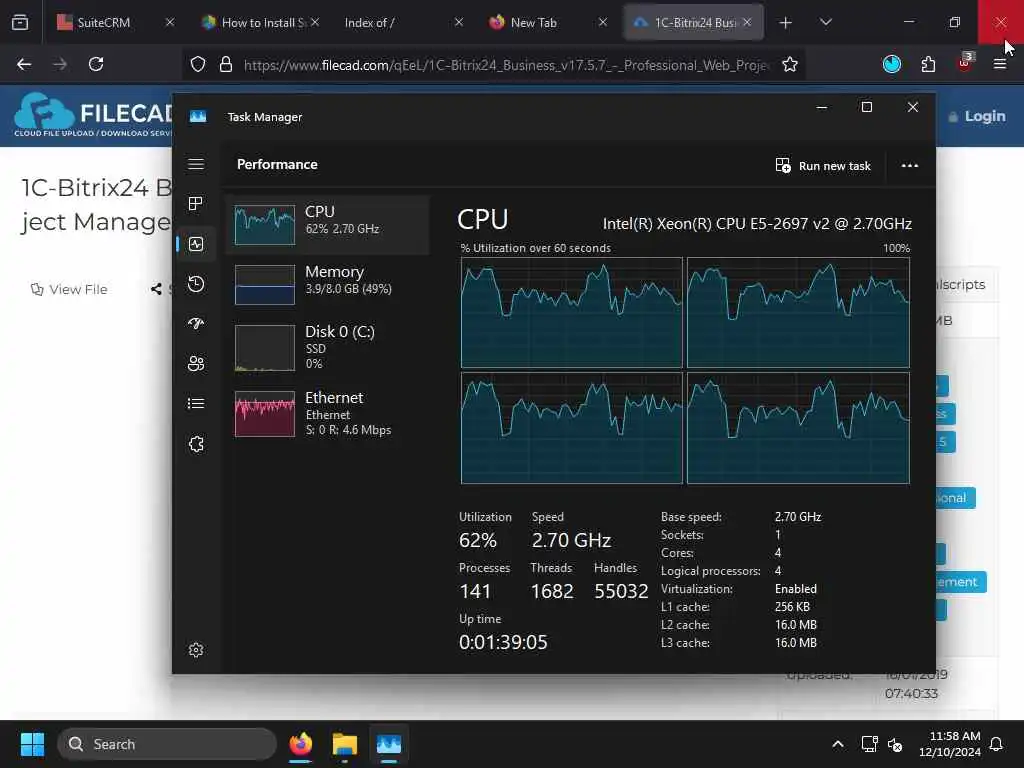Go back in Firefox

(x=24, y=64)
